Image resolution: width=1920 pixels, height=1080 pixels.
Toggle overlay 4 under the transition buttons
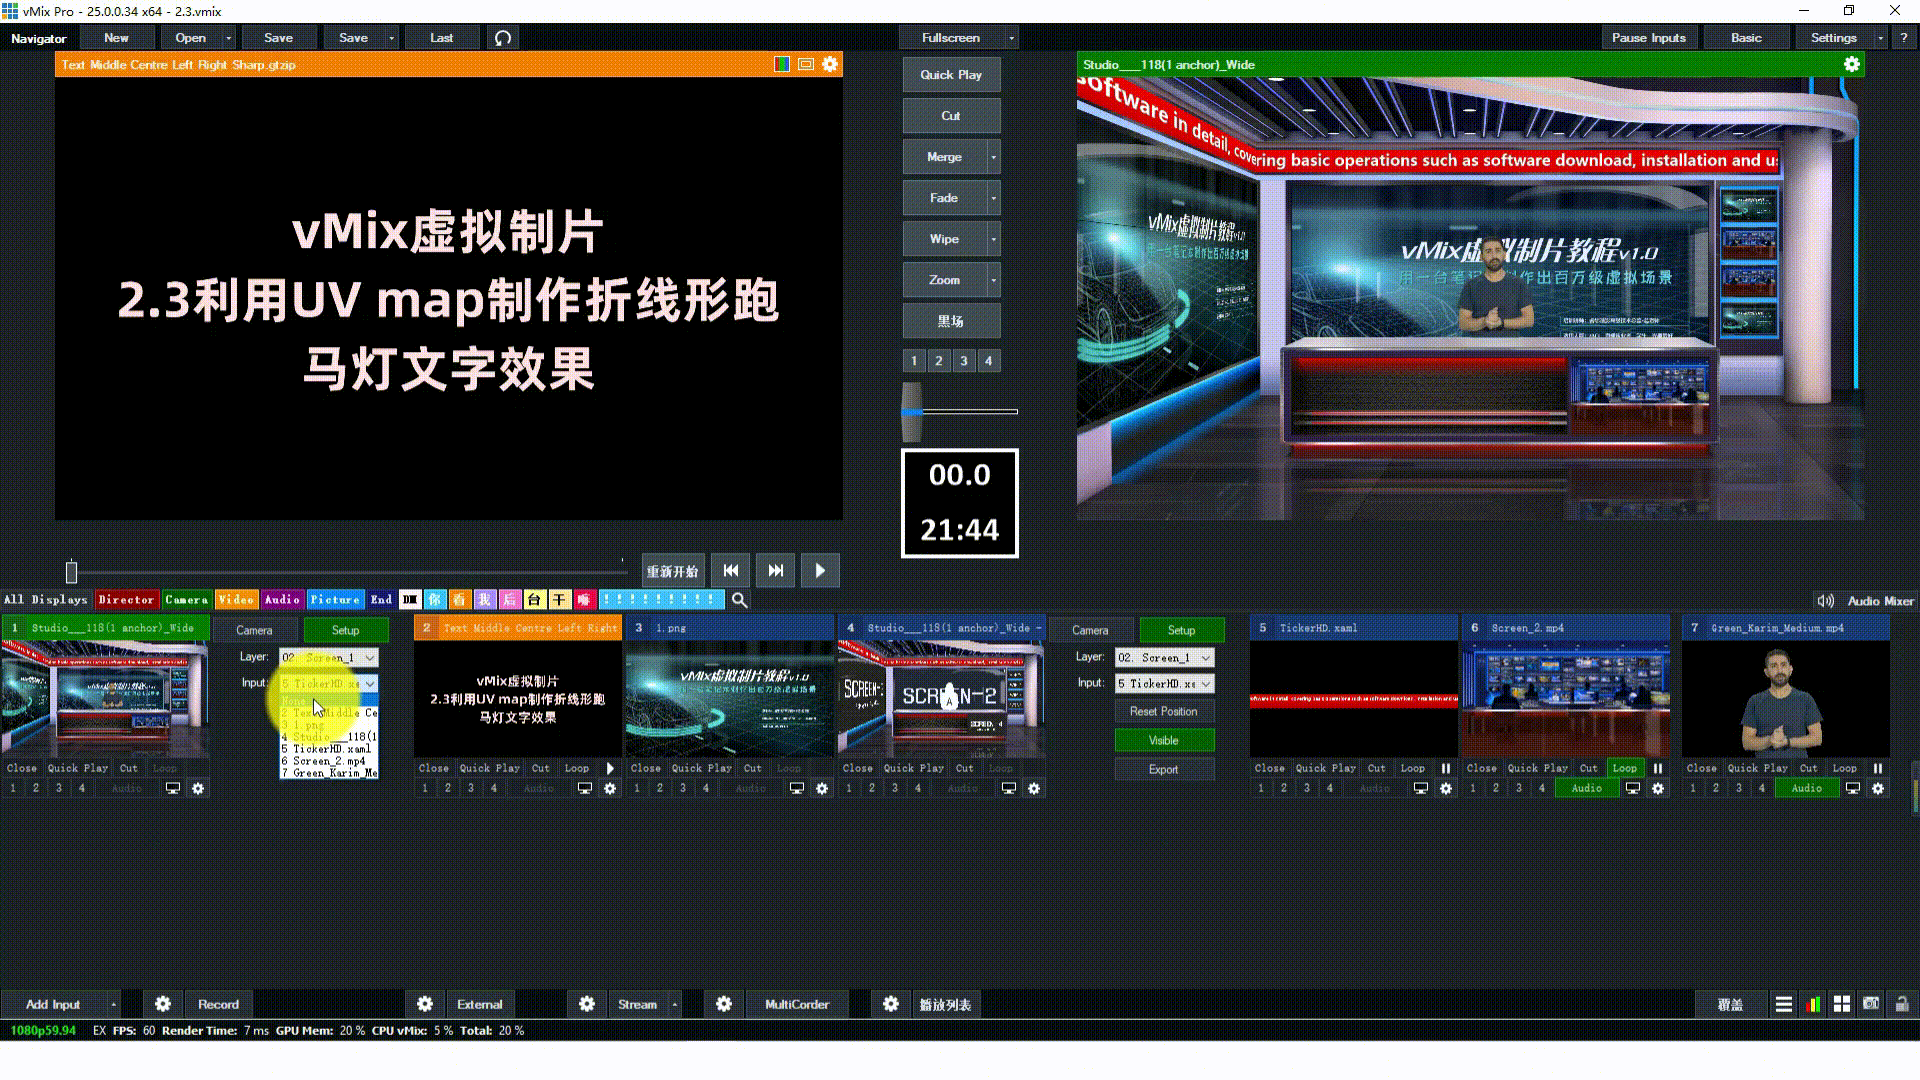989,361
